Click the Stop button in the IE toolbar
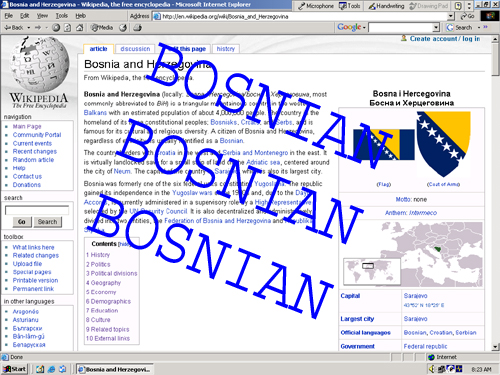 coord(56,28)
